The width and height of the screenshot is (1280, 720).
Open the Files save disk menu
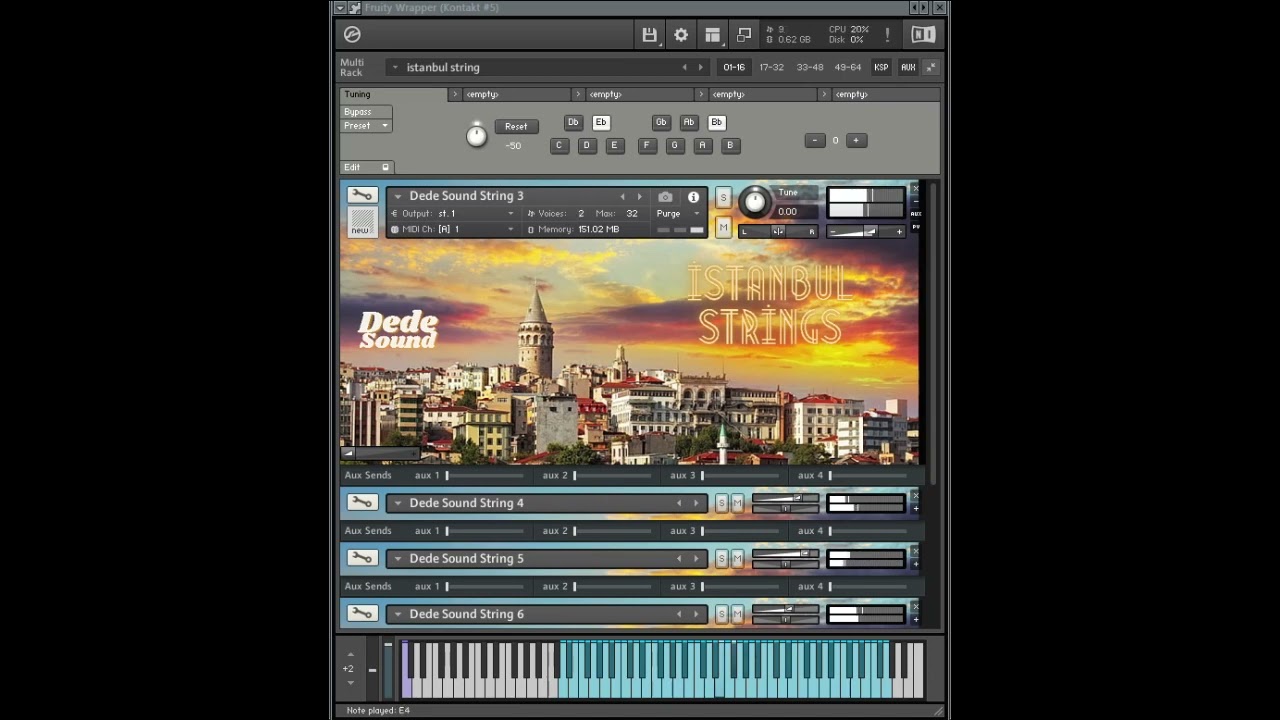point(649,35)
